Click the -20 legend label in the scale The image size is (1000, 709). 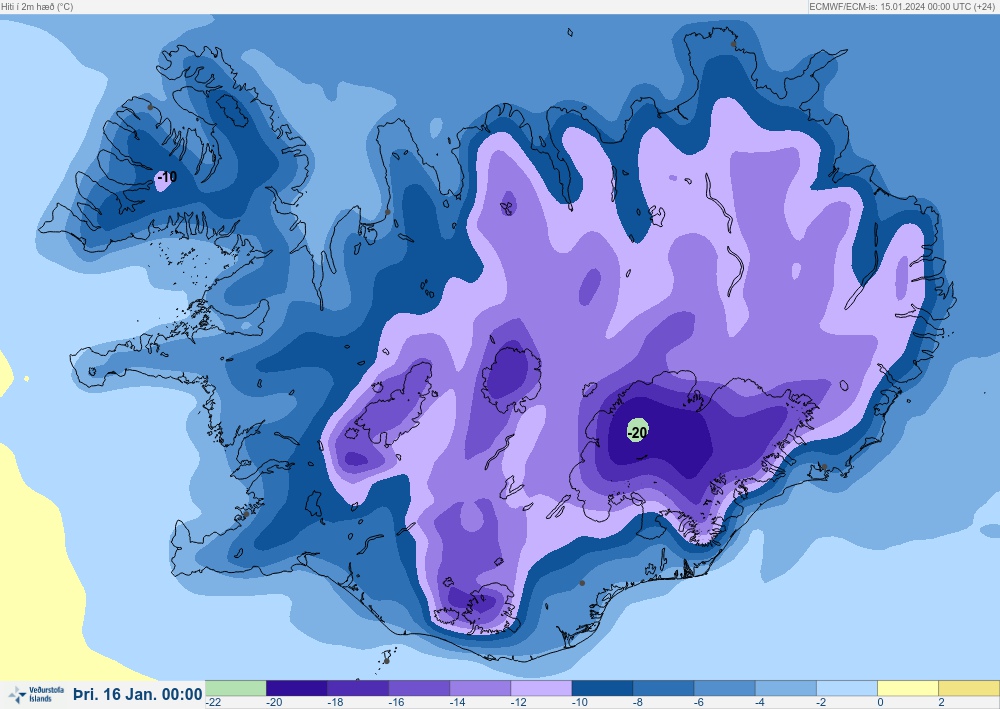(274, 703)
